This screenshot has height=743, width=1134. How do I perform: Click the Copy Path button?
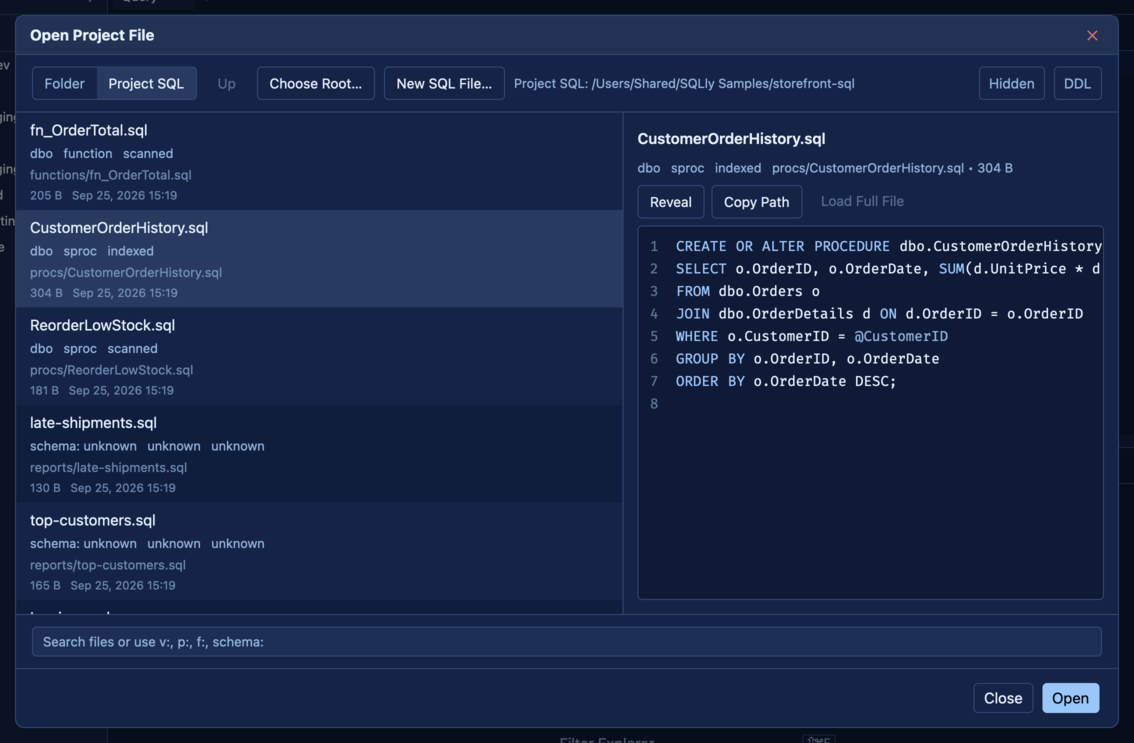pyautogui.click(x=756, y=202)
